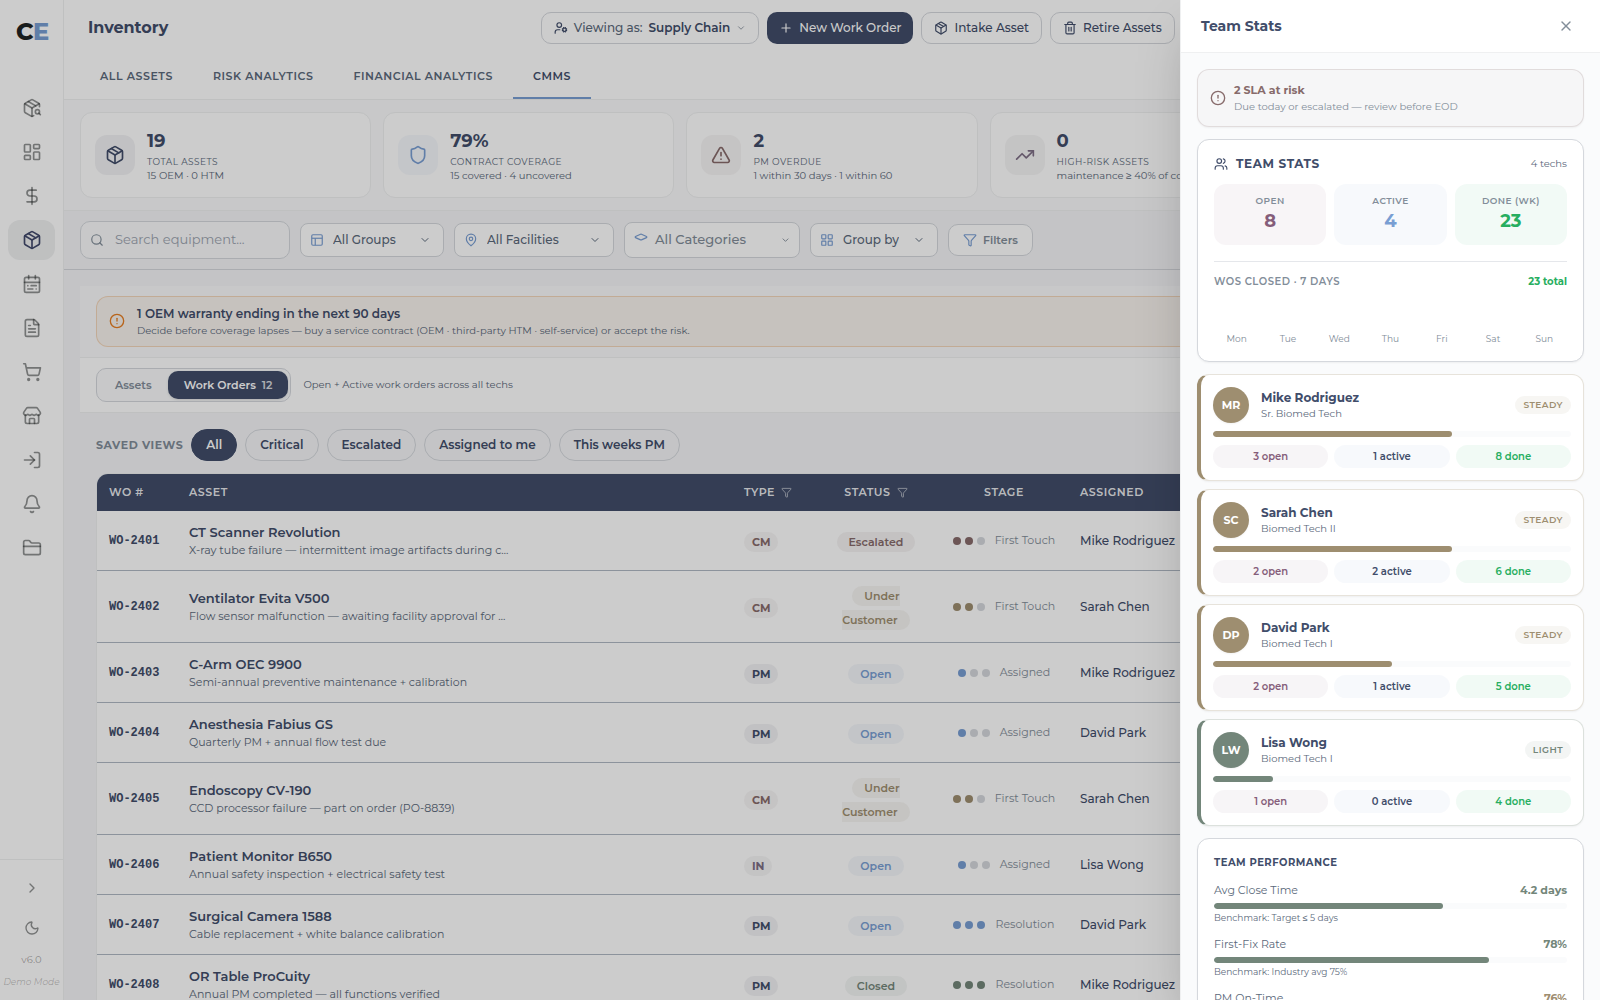Open the All Groups dropdown
This screenshot has width=1600, height=1000.
click(372, 240)
